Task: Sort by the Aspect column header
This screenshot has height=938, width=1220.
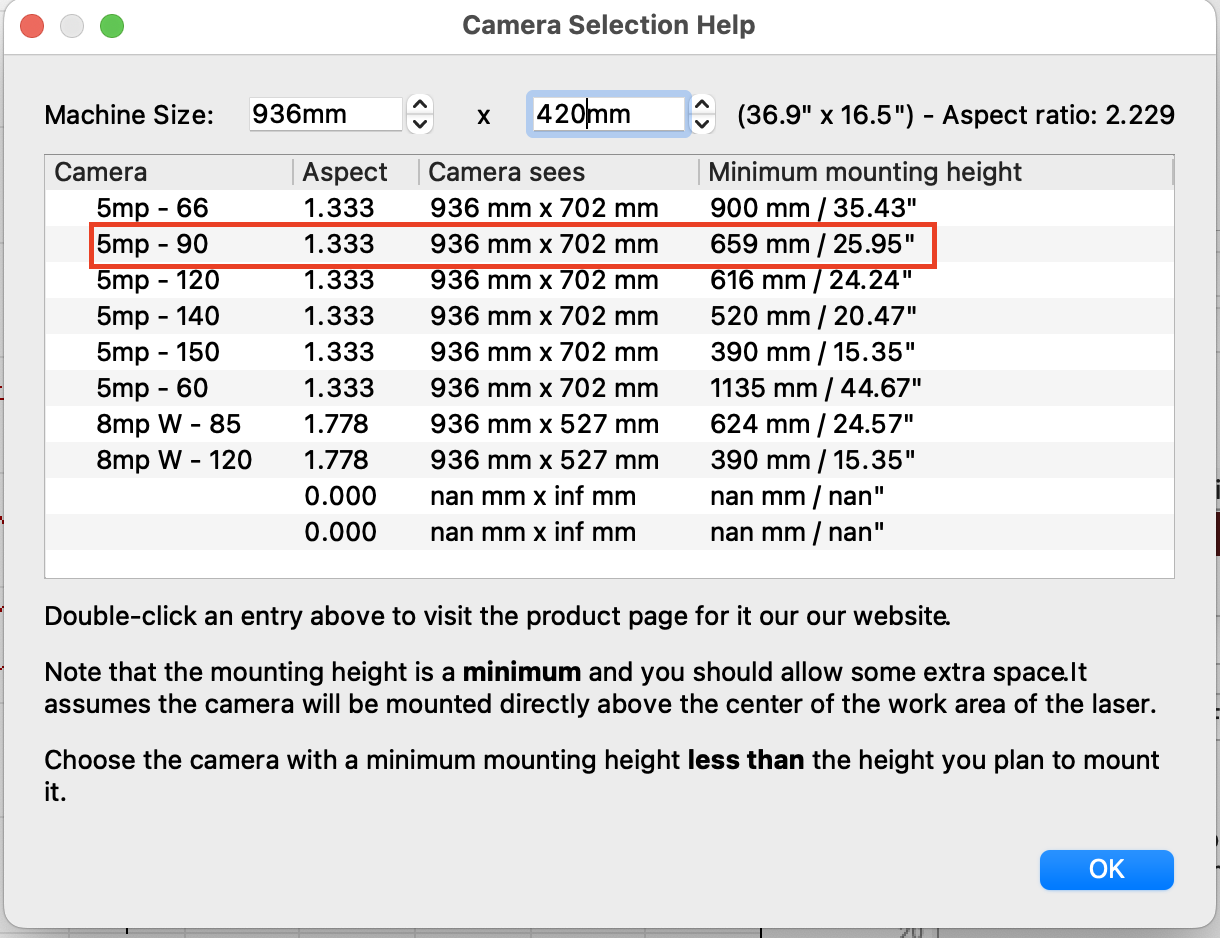Action: coord(356,172)
